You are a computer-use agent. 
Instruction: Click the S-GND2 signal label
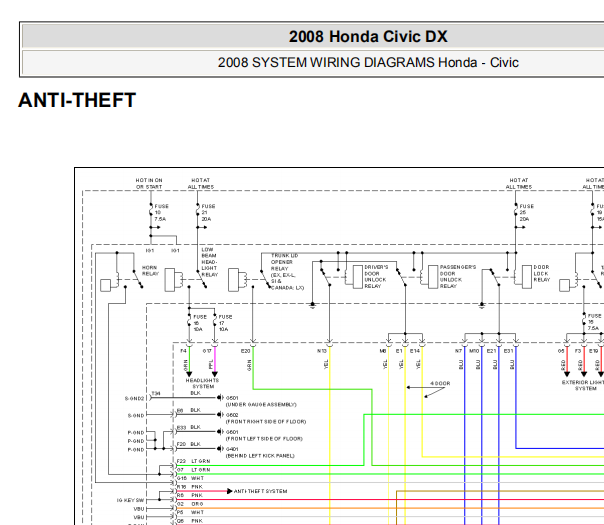[x=134, y=398]
